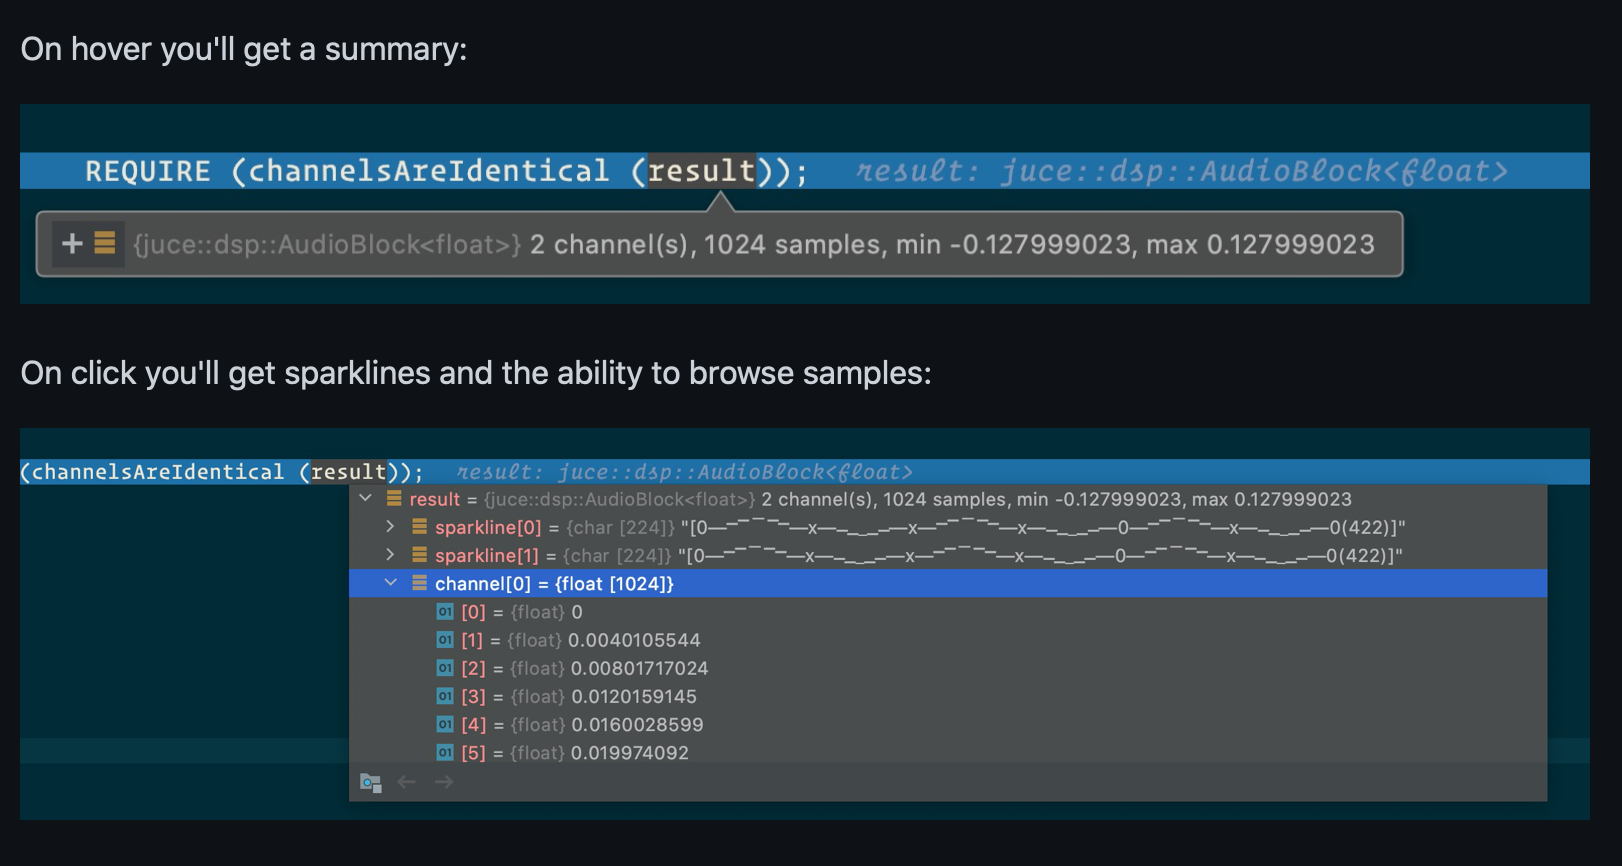Click the array icon beside channel[0]
This screenshot has width=1622, height=866.
pyautogui.click(x=419, y=582)
